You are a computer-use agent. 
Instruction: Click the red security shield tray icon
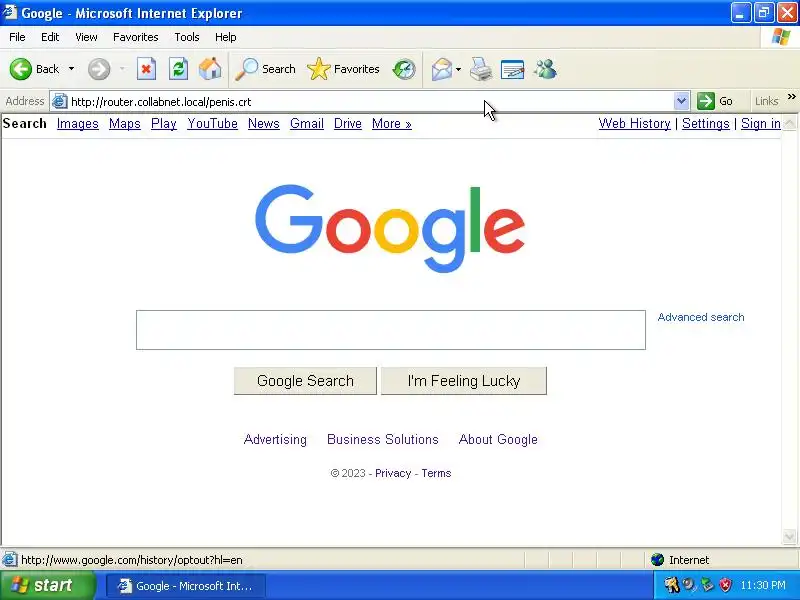click(x=726, y=585)
